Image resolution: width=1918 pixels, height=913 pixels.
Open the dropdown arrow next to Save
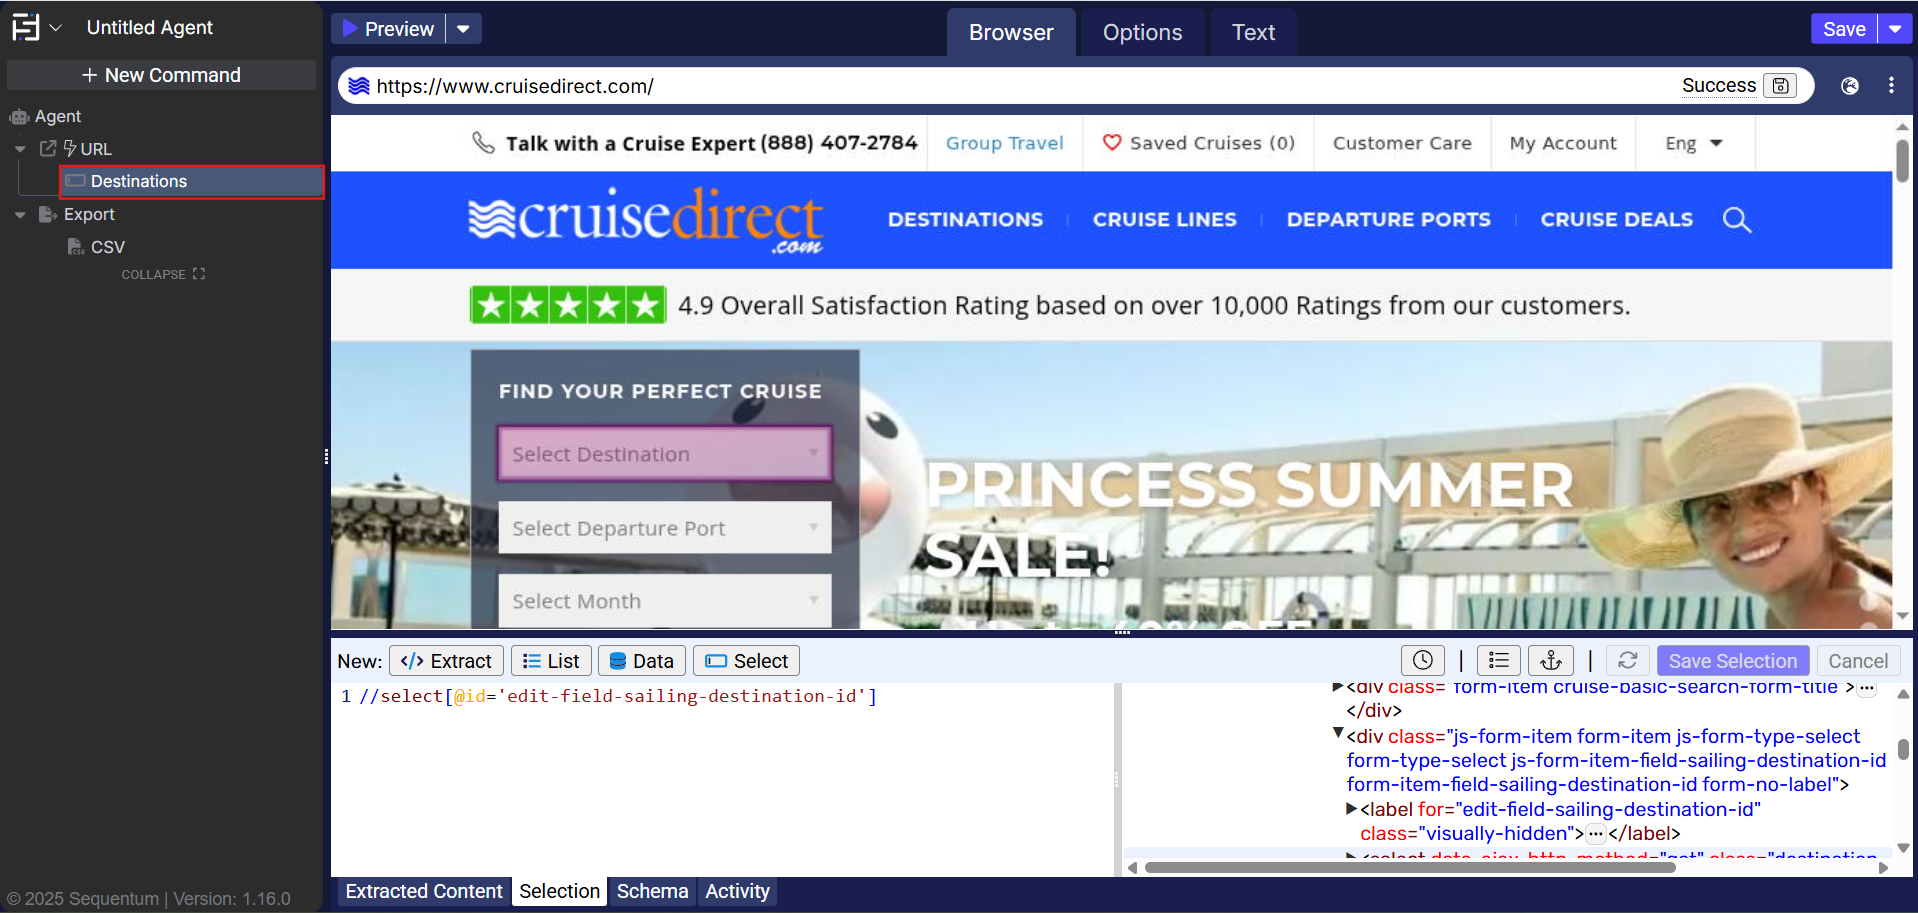click(1895, 29)
